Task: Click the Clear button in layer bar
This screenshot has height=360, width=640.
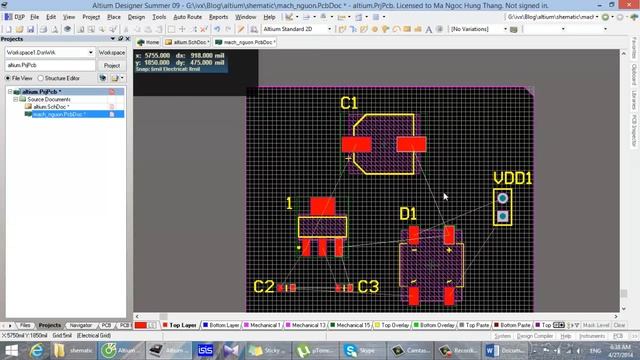Action: click(619, 325)
